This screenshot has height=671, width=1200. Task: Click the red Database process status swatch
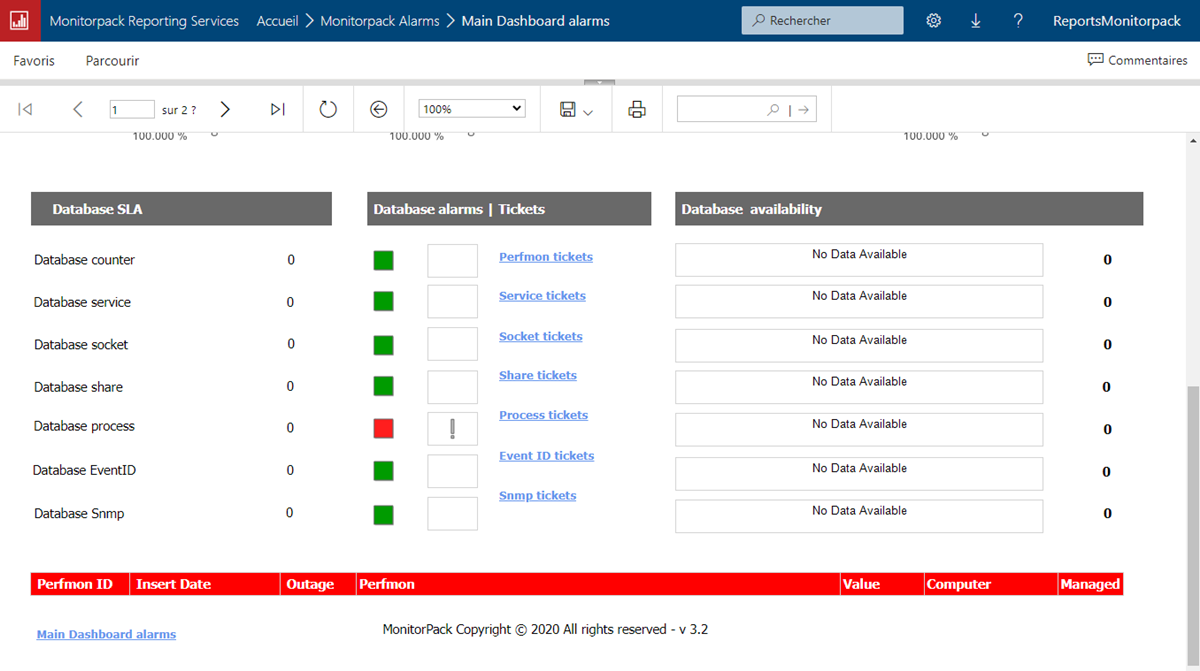point(383,428)
